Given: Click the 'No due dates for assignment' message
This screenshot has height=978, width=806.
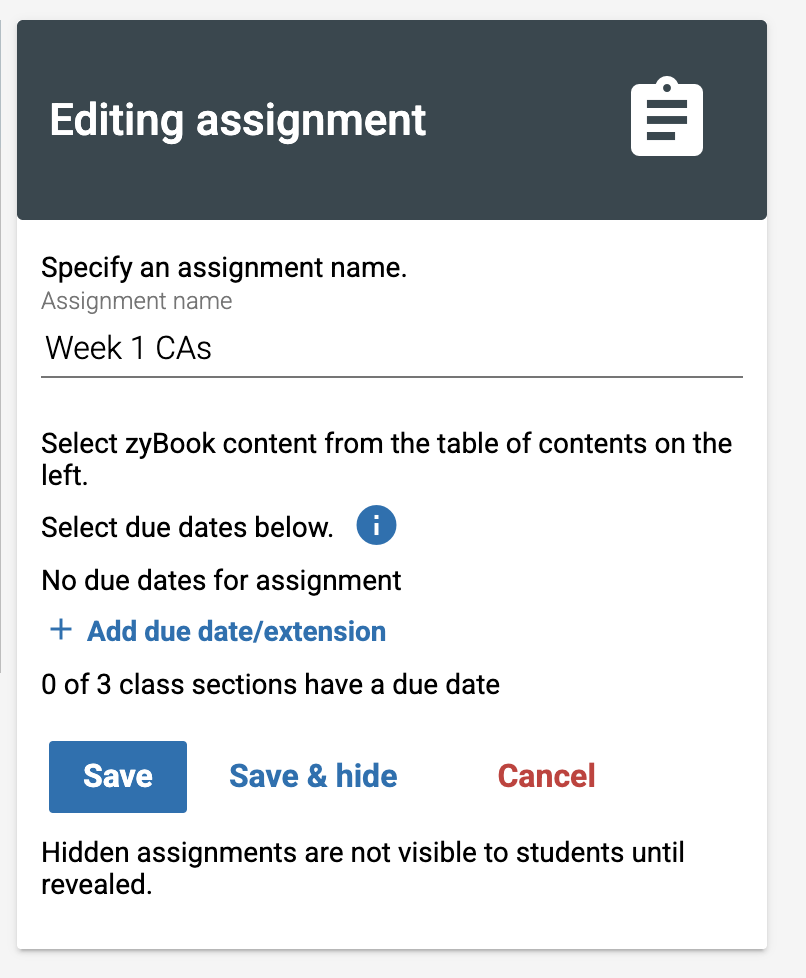Looking at the screenshot, I should (x=221, y=581).
